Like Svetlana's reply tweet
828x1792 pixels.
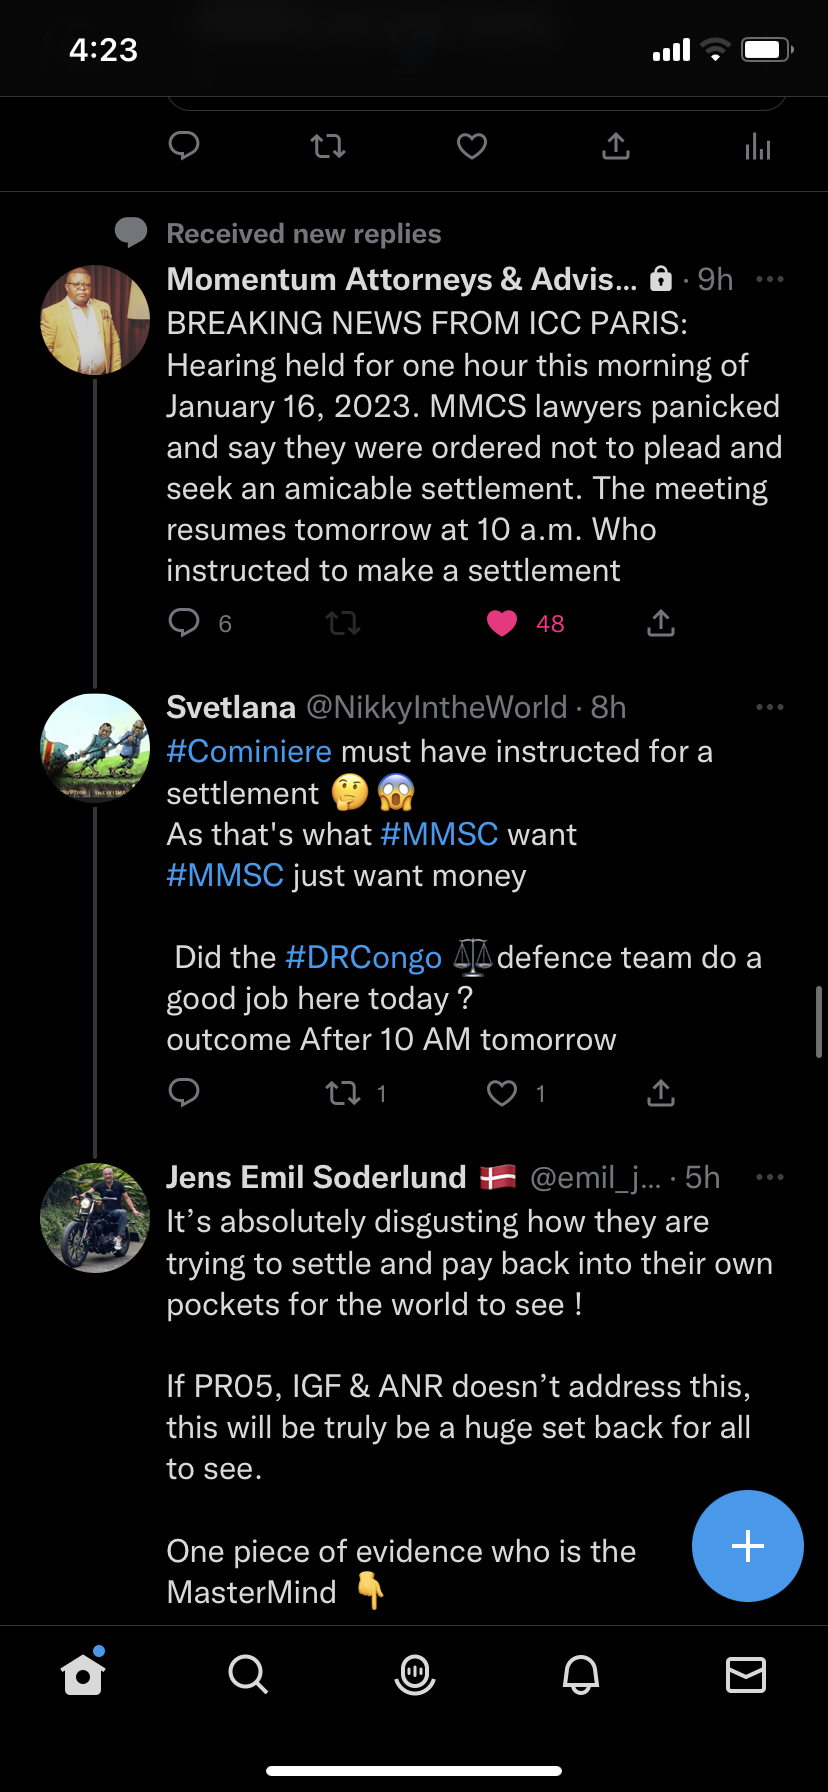coord(502,1093)
